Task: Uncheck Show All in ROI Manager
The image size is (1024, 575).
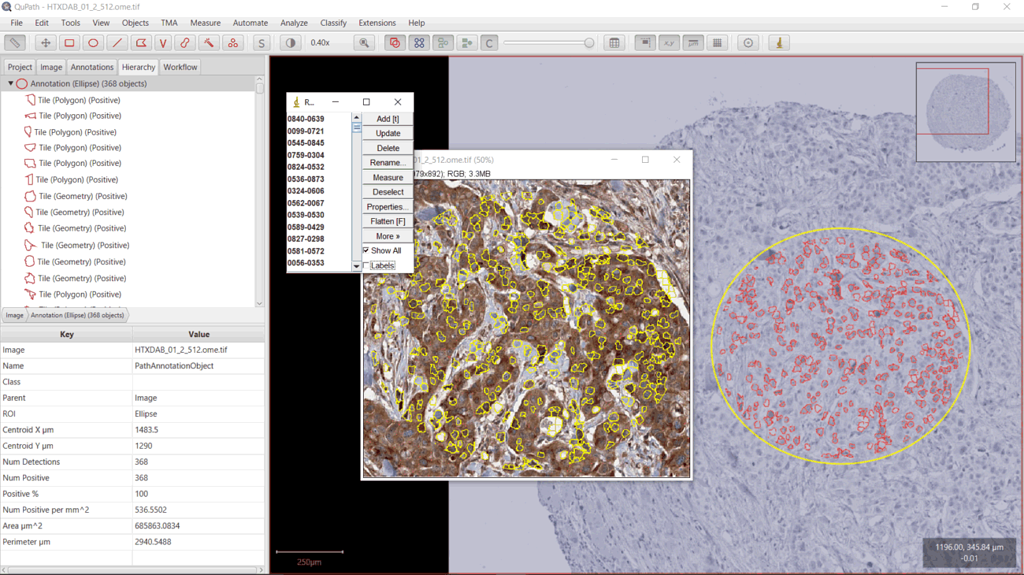Action: click(366, 251)
